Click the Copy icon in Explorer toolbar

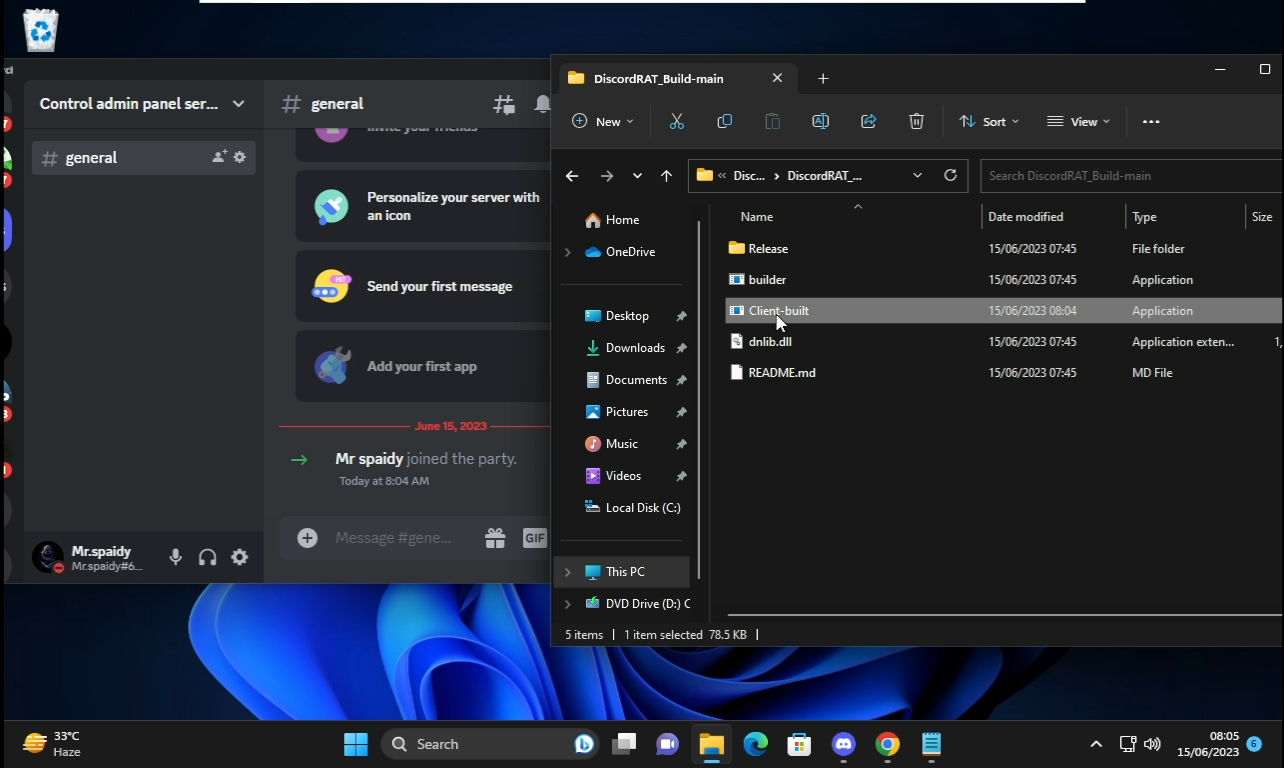click(x=725, y=121)
